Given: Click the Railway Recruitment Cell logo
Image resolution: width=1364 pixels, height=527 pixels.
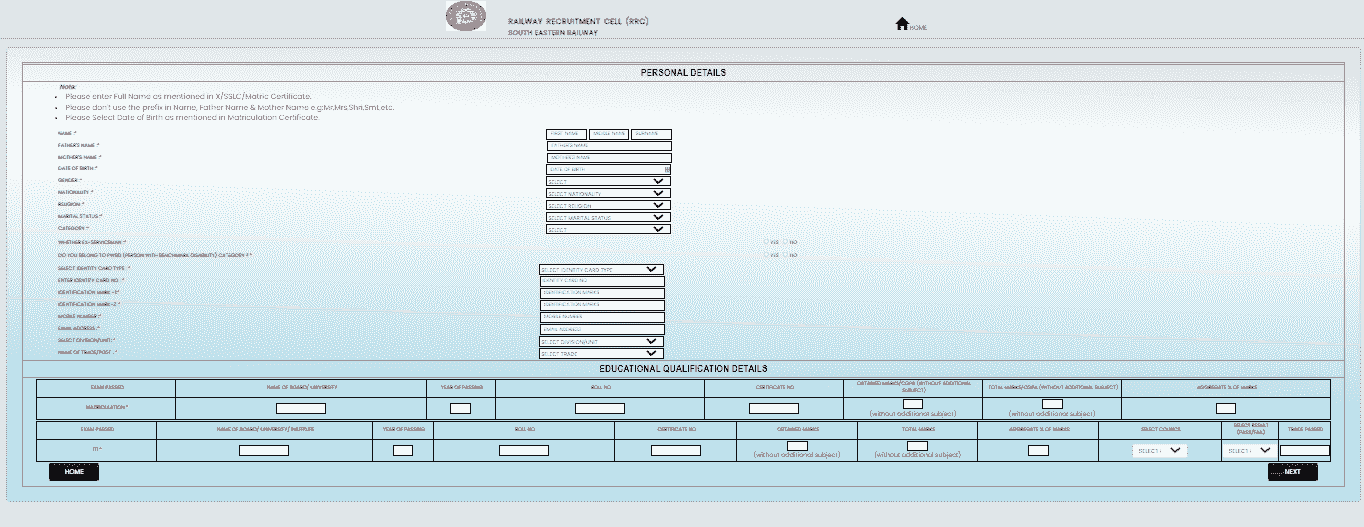Looking at the screenshot, I should click(462, 19).
